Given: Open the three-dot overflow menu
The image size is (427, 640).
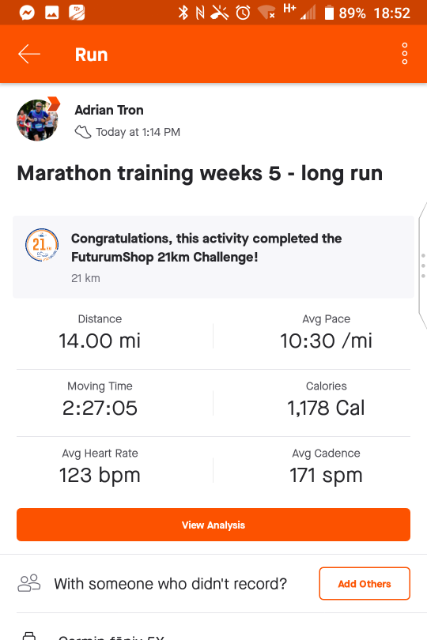Looking at the screenshot, I should click(x=405, y=53).
